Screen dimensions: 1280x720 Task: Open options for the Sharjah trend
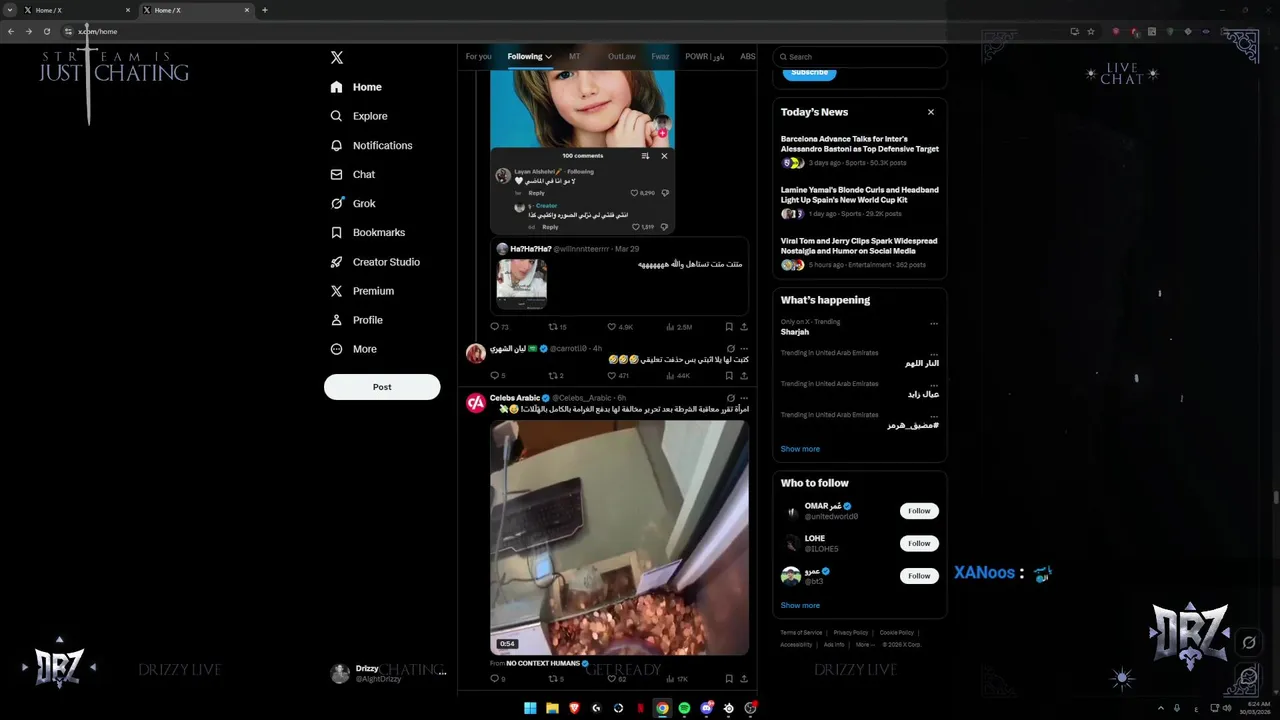pyautogui.click(x=934, y=323)
